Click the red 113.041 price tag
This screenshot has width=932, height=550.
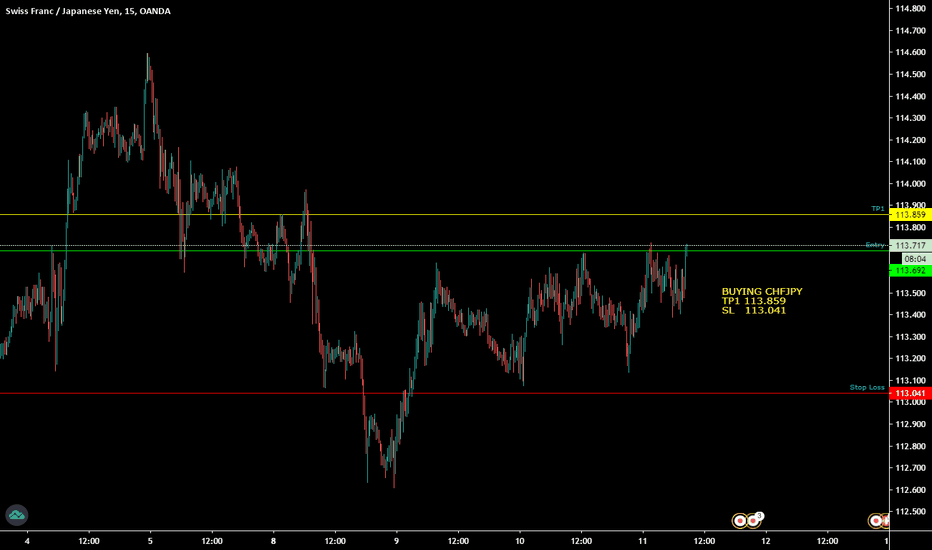point(910,393)
